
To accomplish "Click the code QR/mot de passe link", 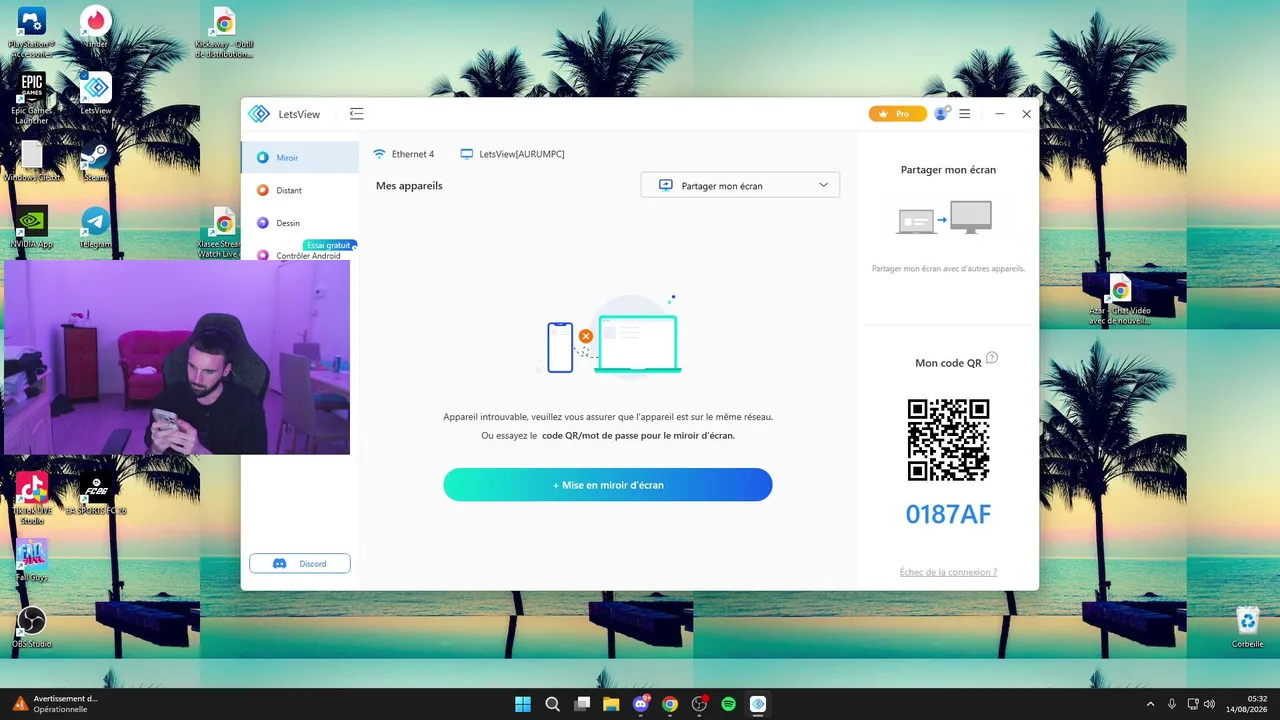I will pos(638,436).
